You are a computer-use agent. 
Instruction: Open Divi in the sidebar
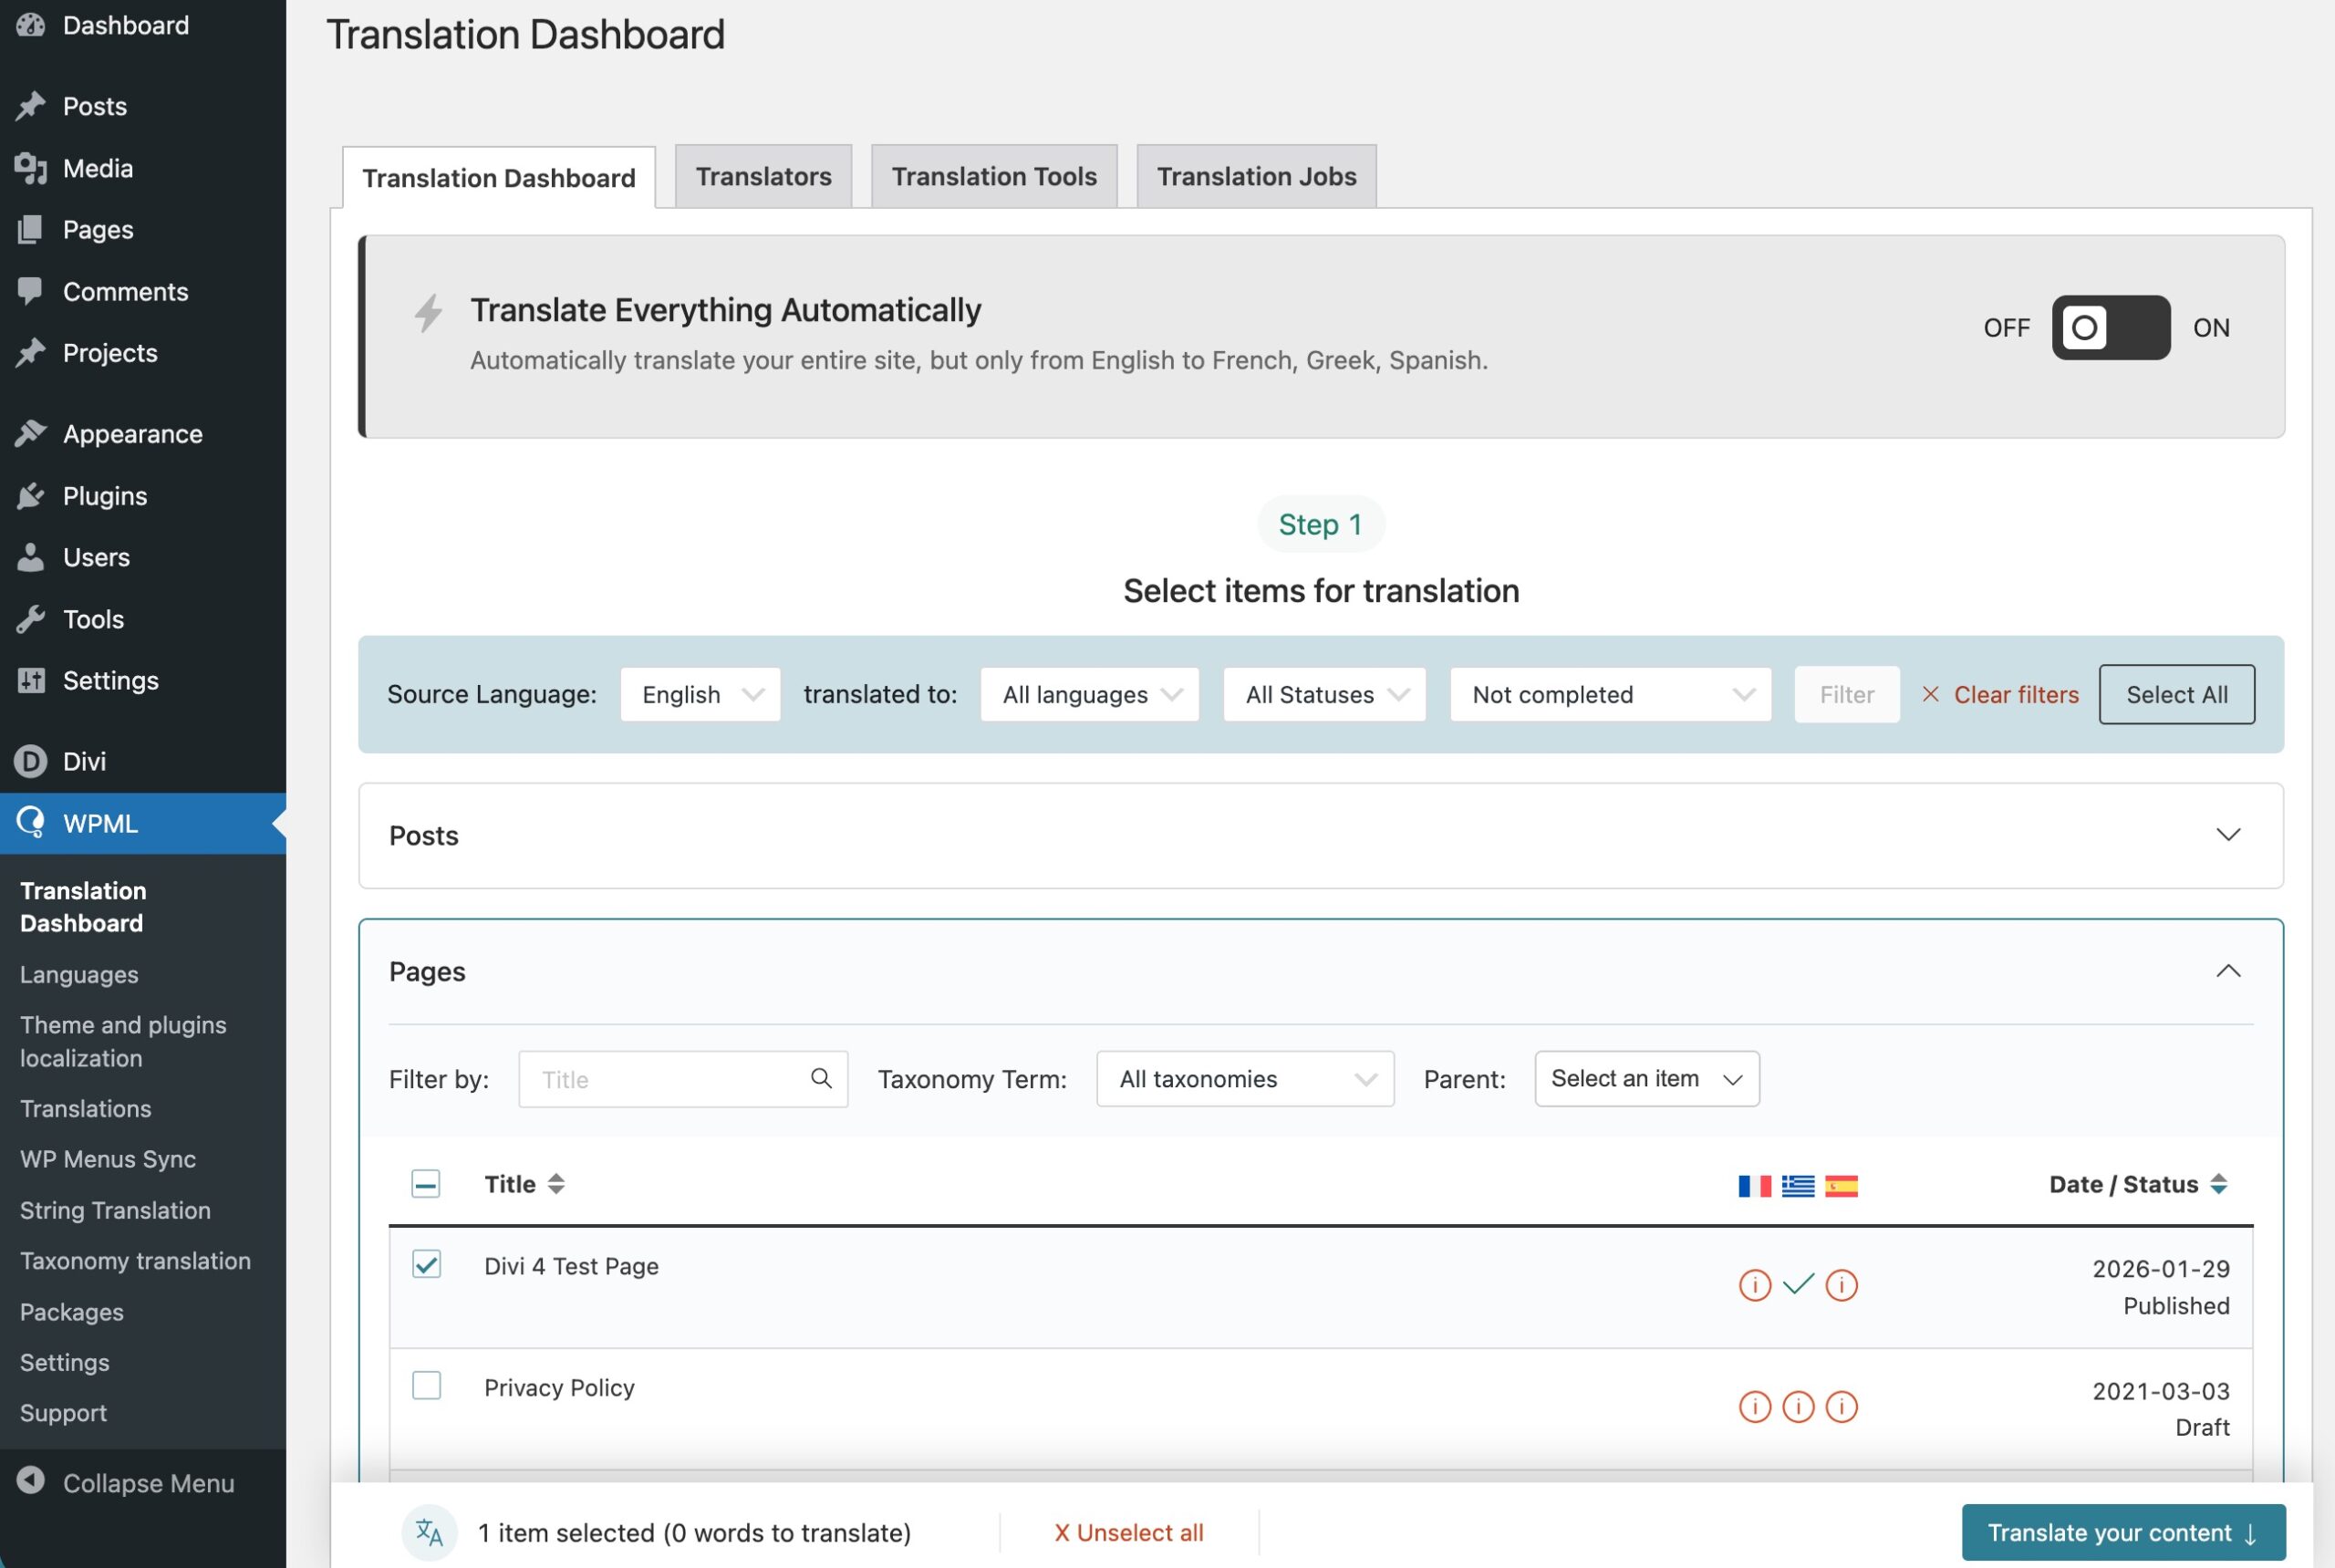pos(84,761)
